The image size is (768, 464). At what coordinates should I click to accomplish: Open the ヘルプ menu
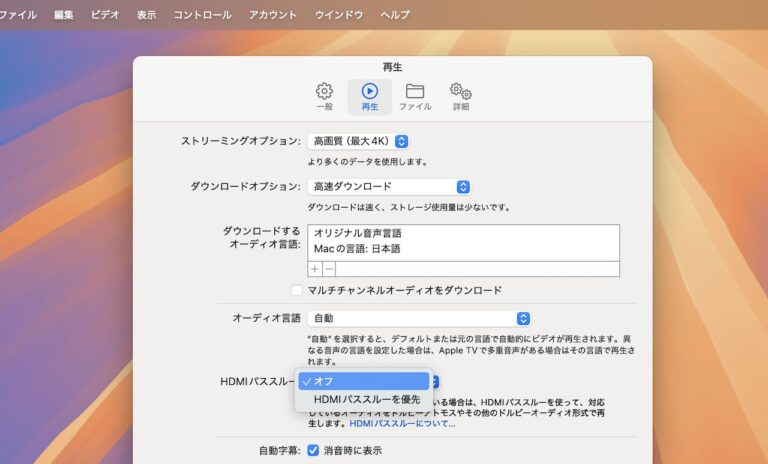[395, 15]
